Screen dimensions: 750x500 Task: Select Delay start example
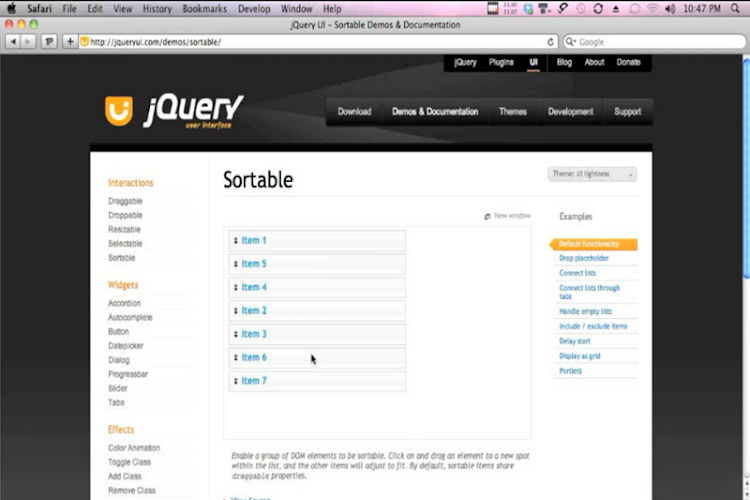point(574,341)
